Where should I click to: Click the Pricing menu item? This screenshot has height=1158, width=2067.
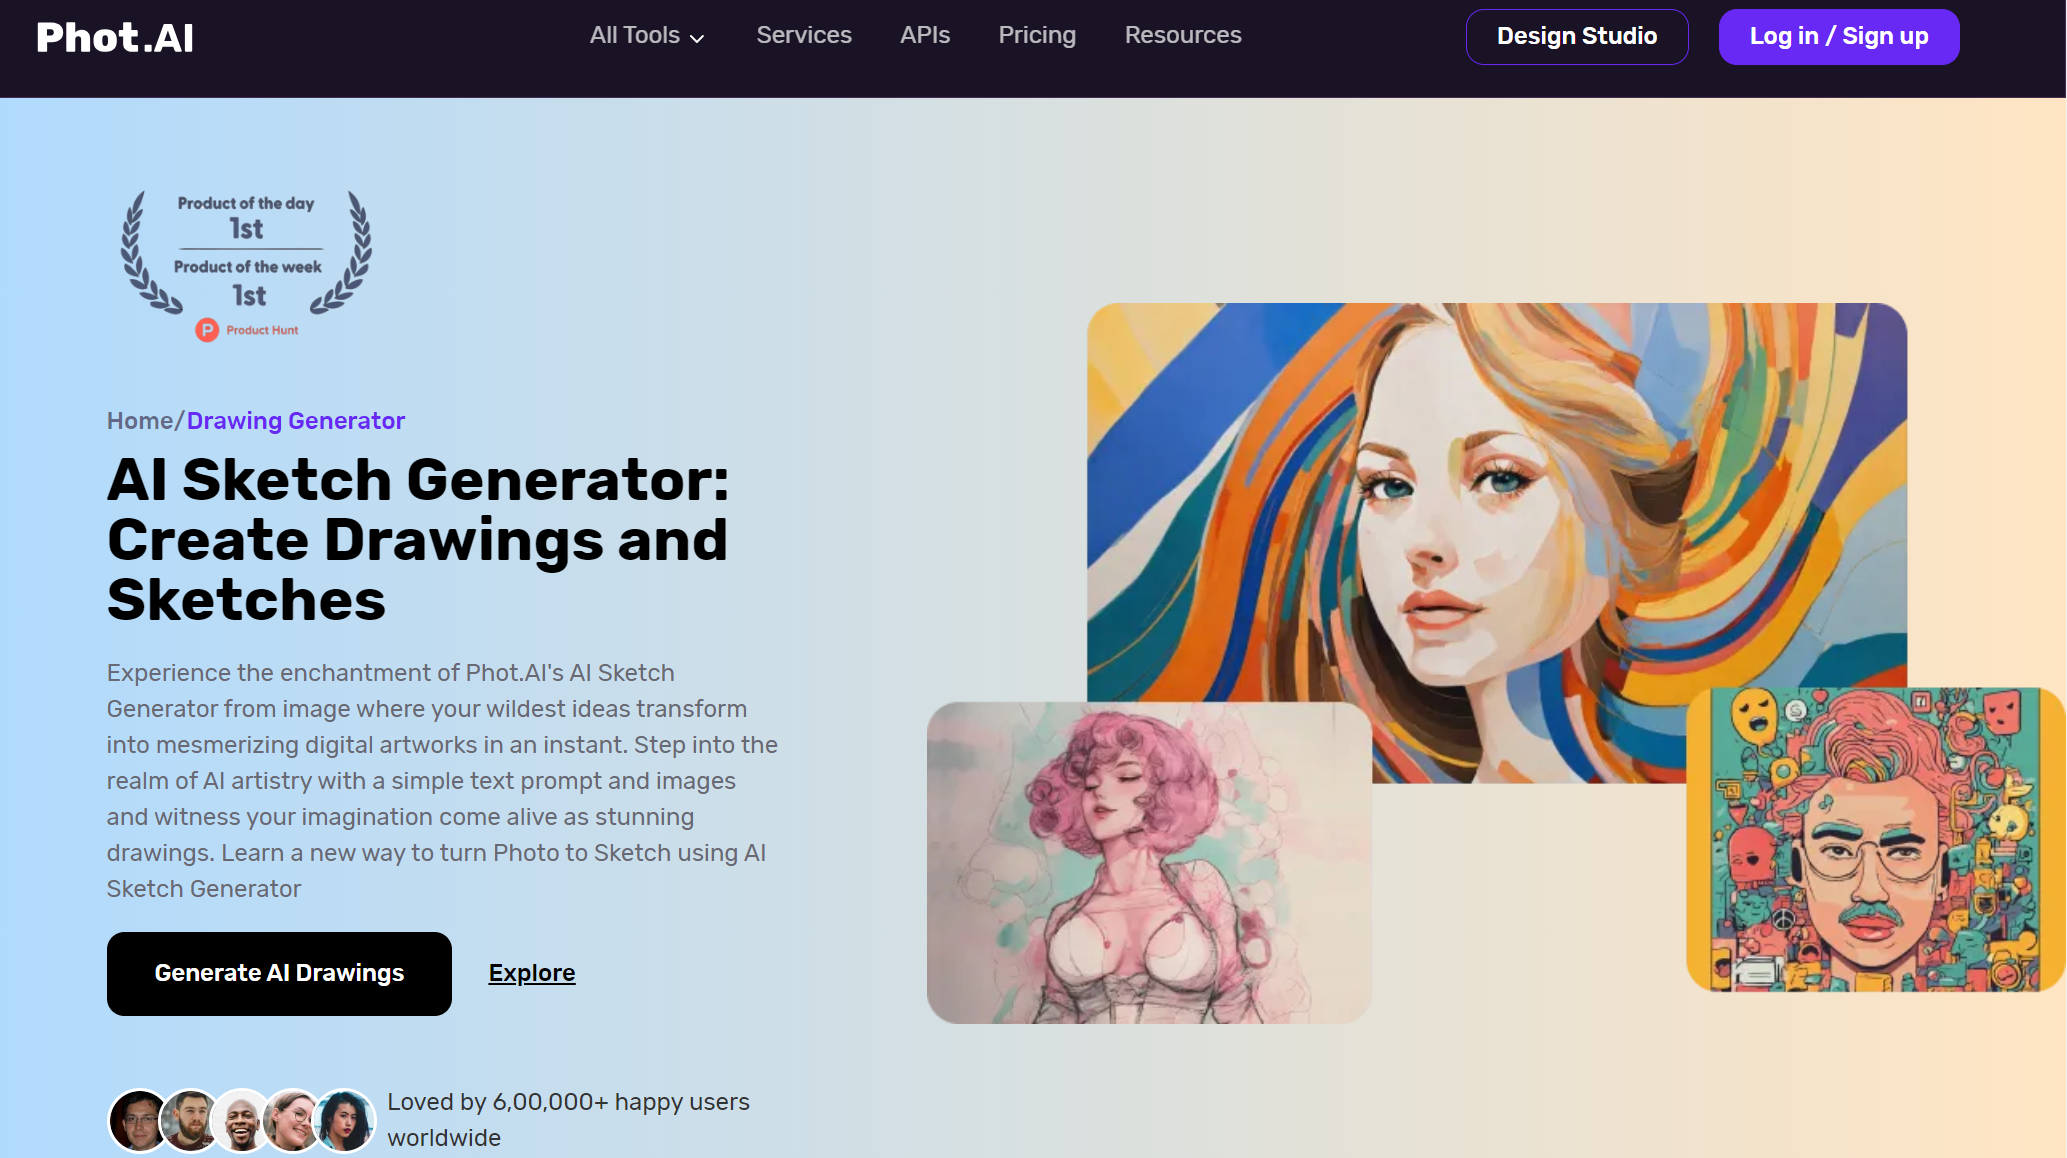[1036, 35]
